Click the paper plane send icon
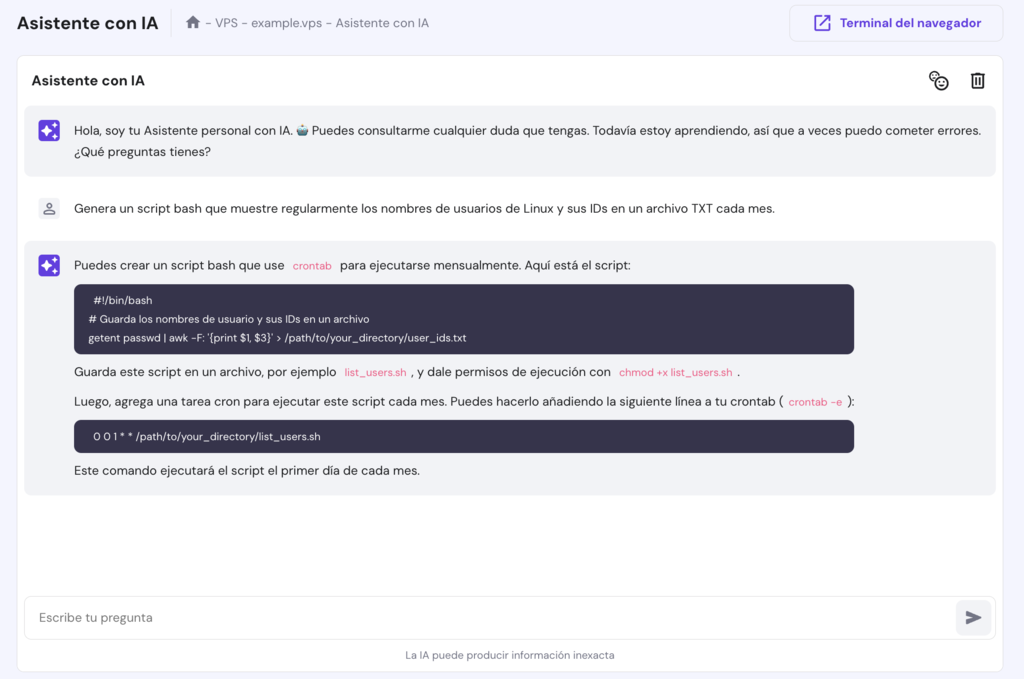Image resolution: width=1024 pixels, height=679 pixels. tap(972, 617)
